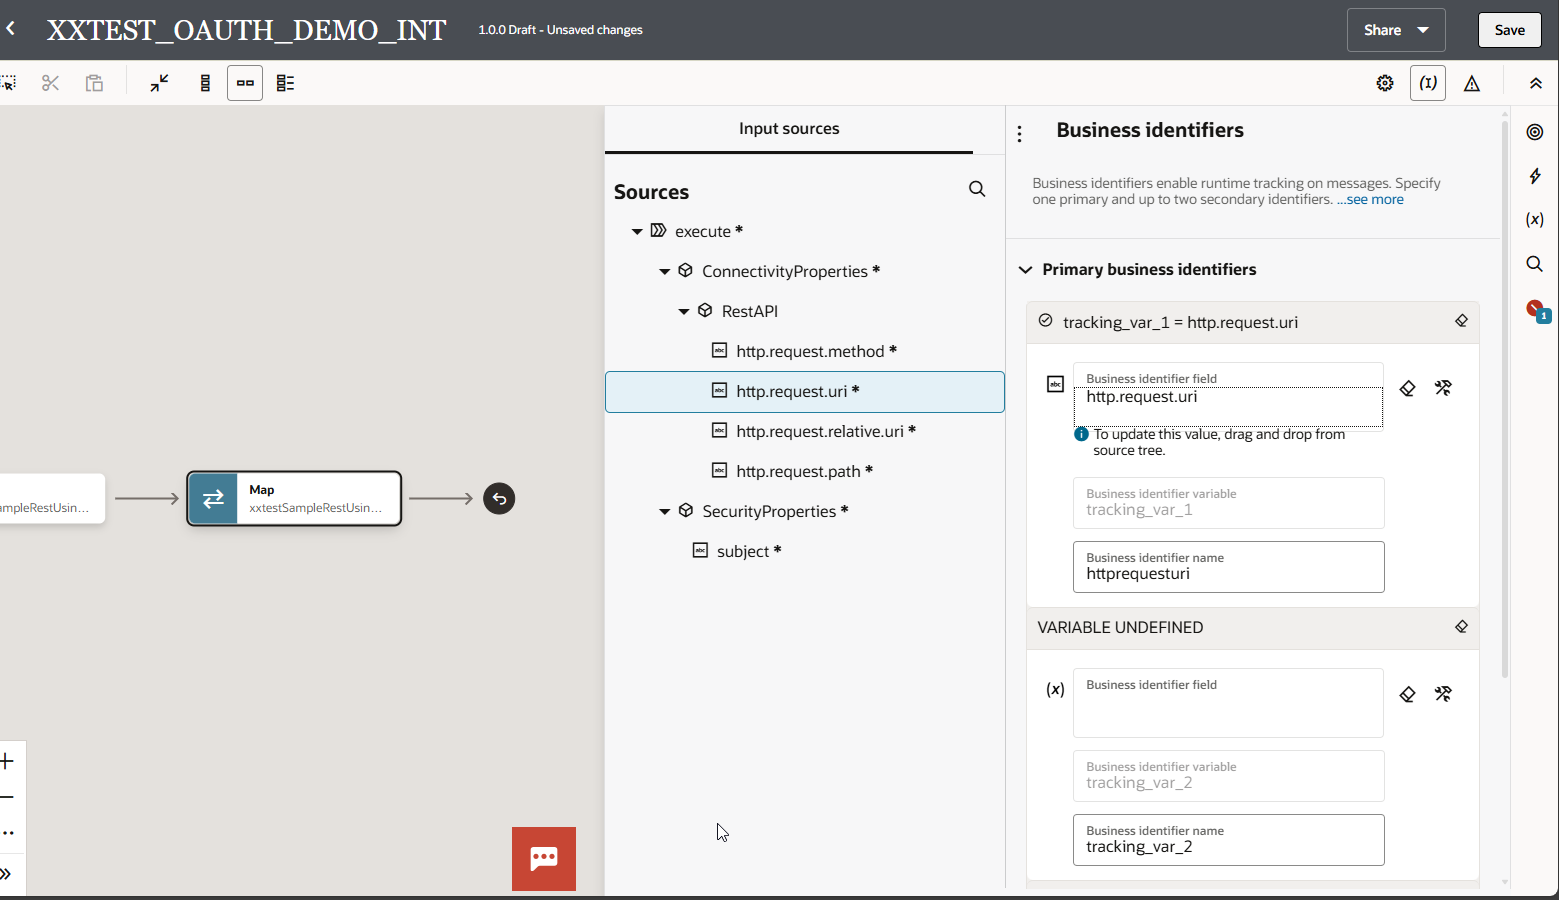The height and width of the screenshot is (900, 1559).
Task: Collapse the ConnectivityProperties tree node
Action: coord(664,271)
